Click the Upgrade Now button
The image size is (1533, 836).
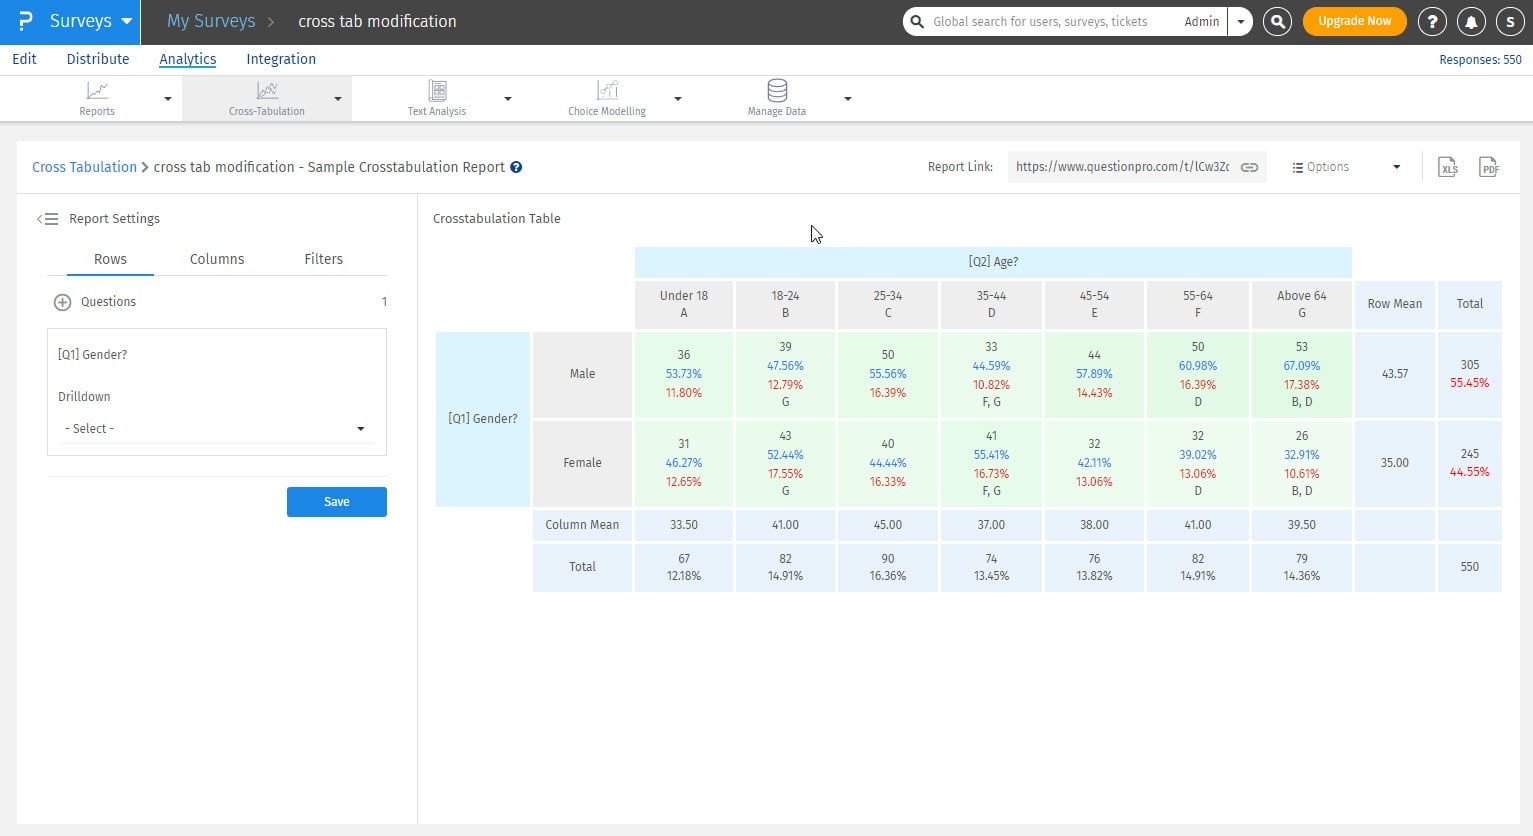point(1354,21)
